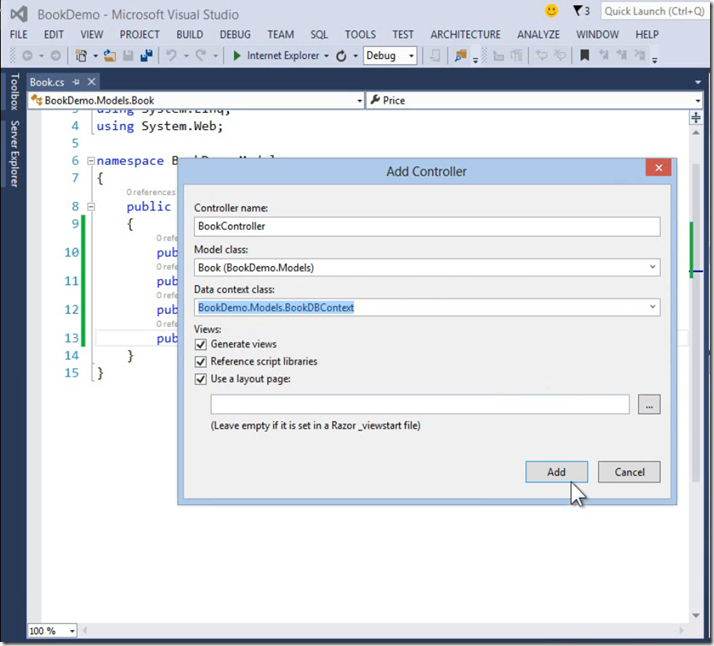Click the clear bookmarks icon
The width and height of the screenshot is (714, 646).
click(640, 56)
